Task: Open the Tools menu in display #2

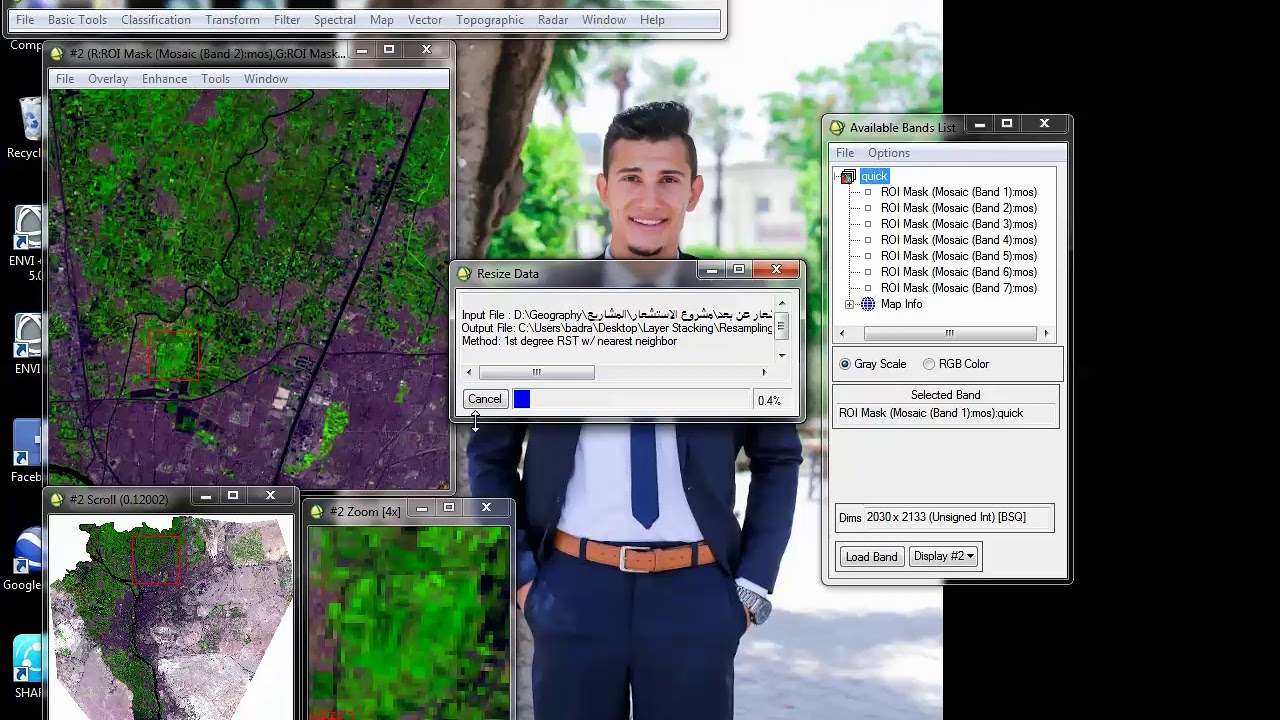Action: pos(215,79)
